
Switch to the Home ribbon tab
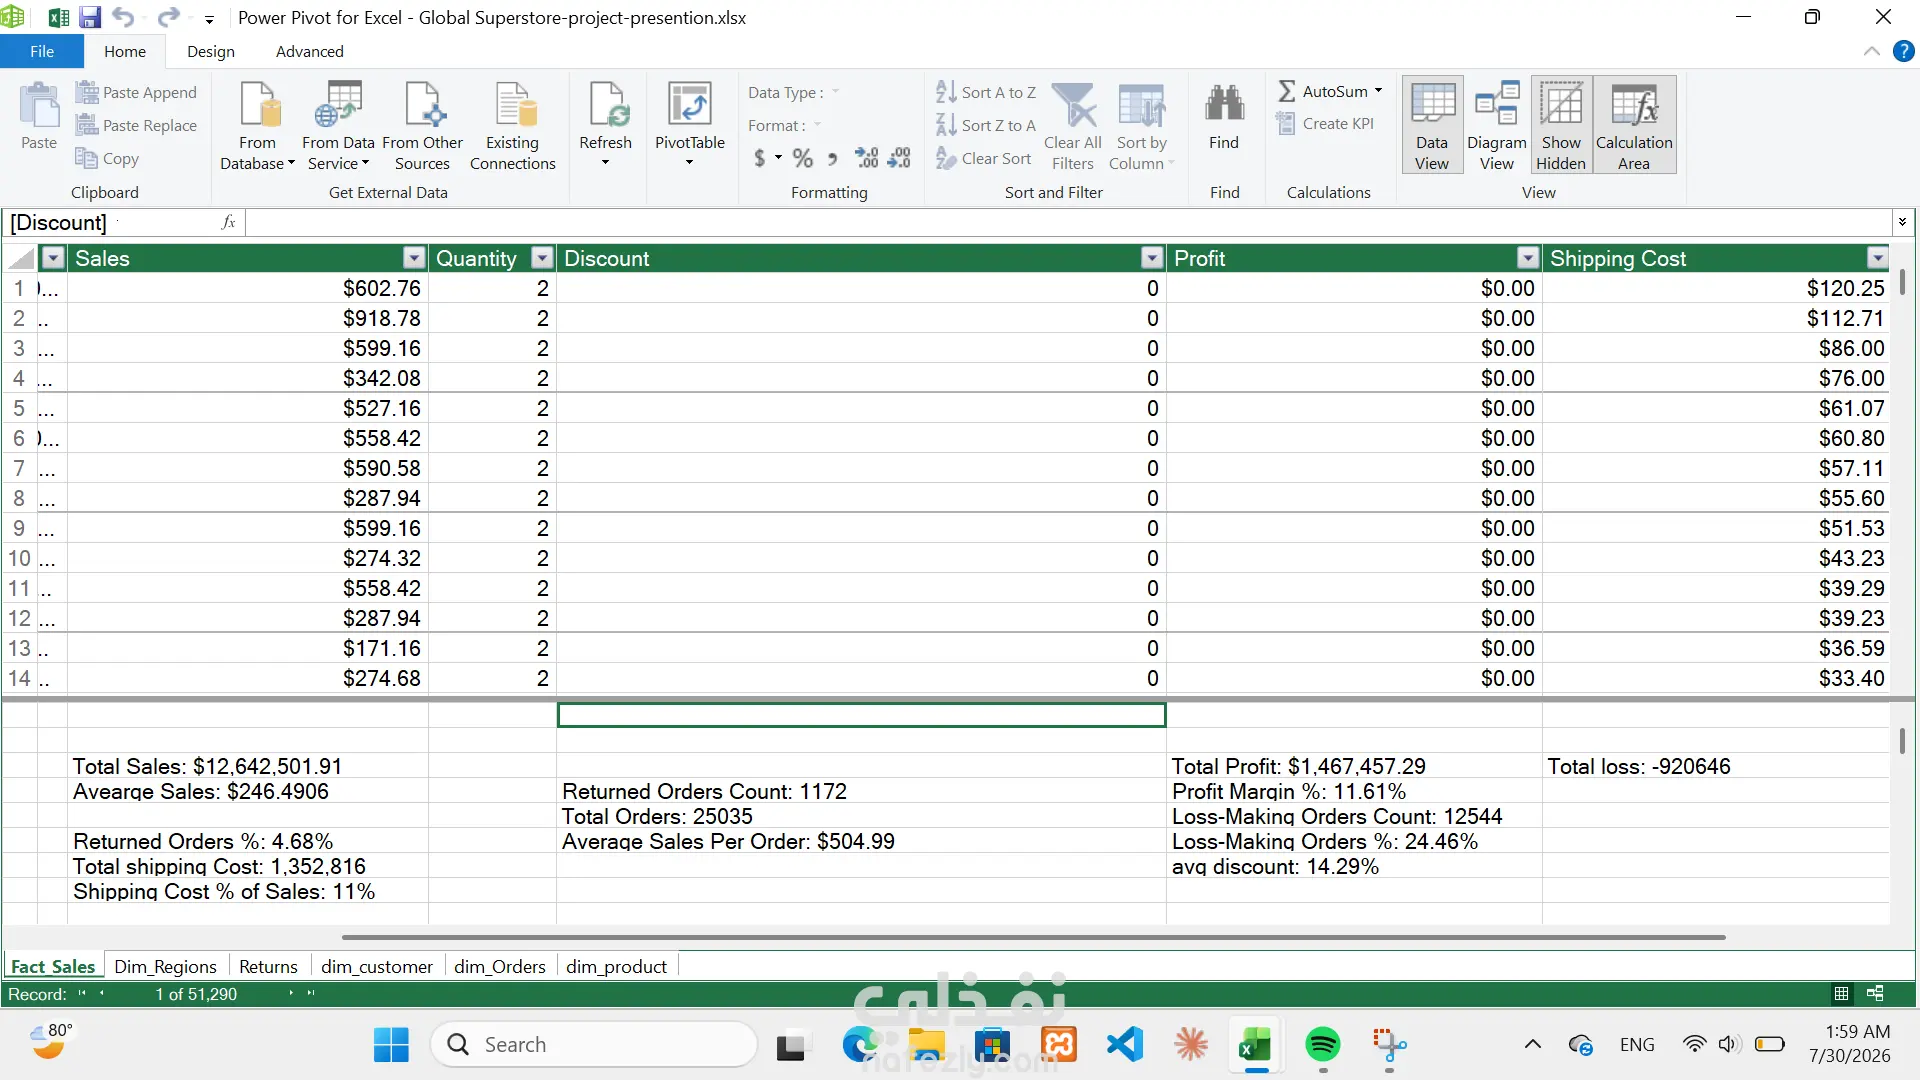[x=125, y=51]
